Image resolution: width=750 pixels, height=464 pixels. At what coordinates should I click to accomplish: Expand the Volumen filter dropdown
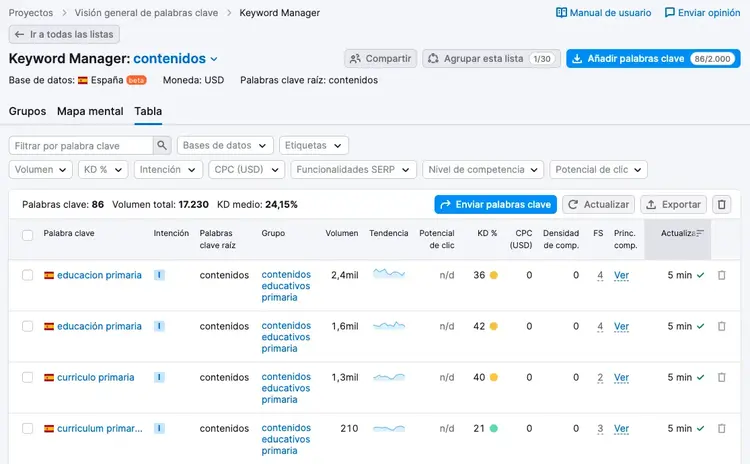point(41,169)
